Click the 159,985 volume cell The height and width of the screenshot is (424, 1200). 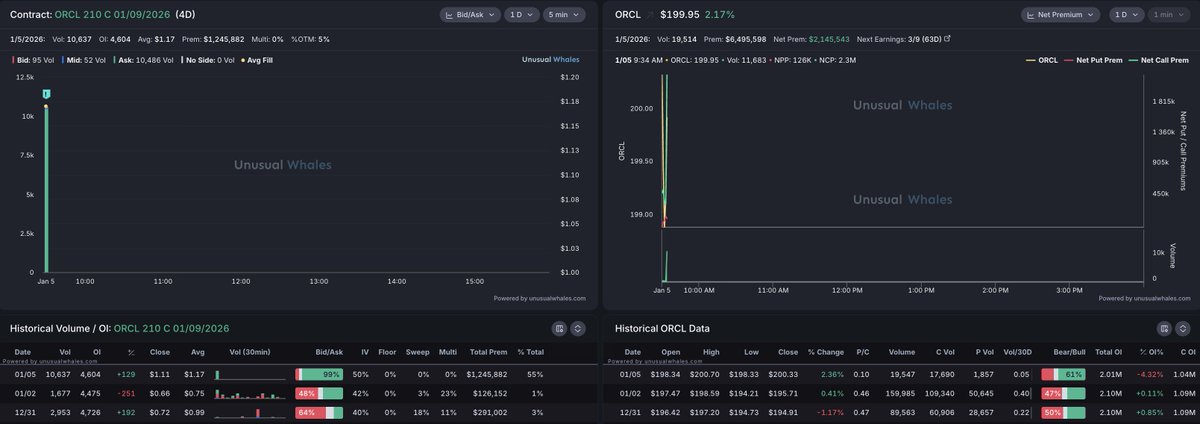902,392
